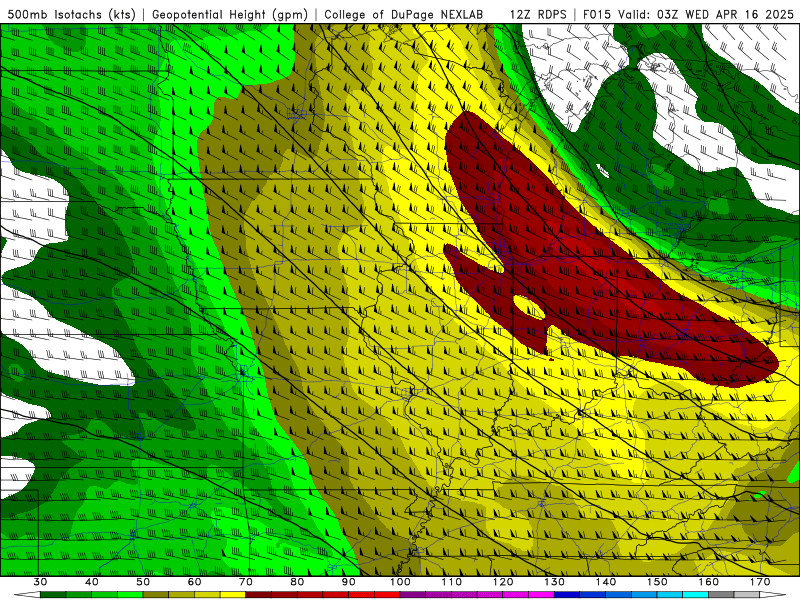The height and width of the screenshot is (600, 800).
Task: Click the 50 label on the color scale
Action: click(x=143, y=582)
